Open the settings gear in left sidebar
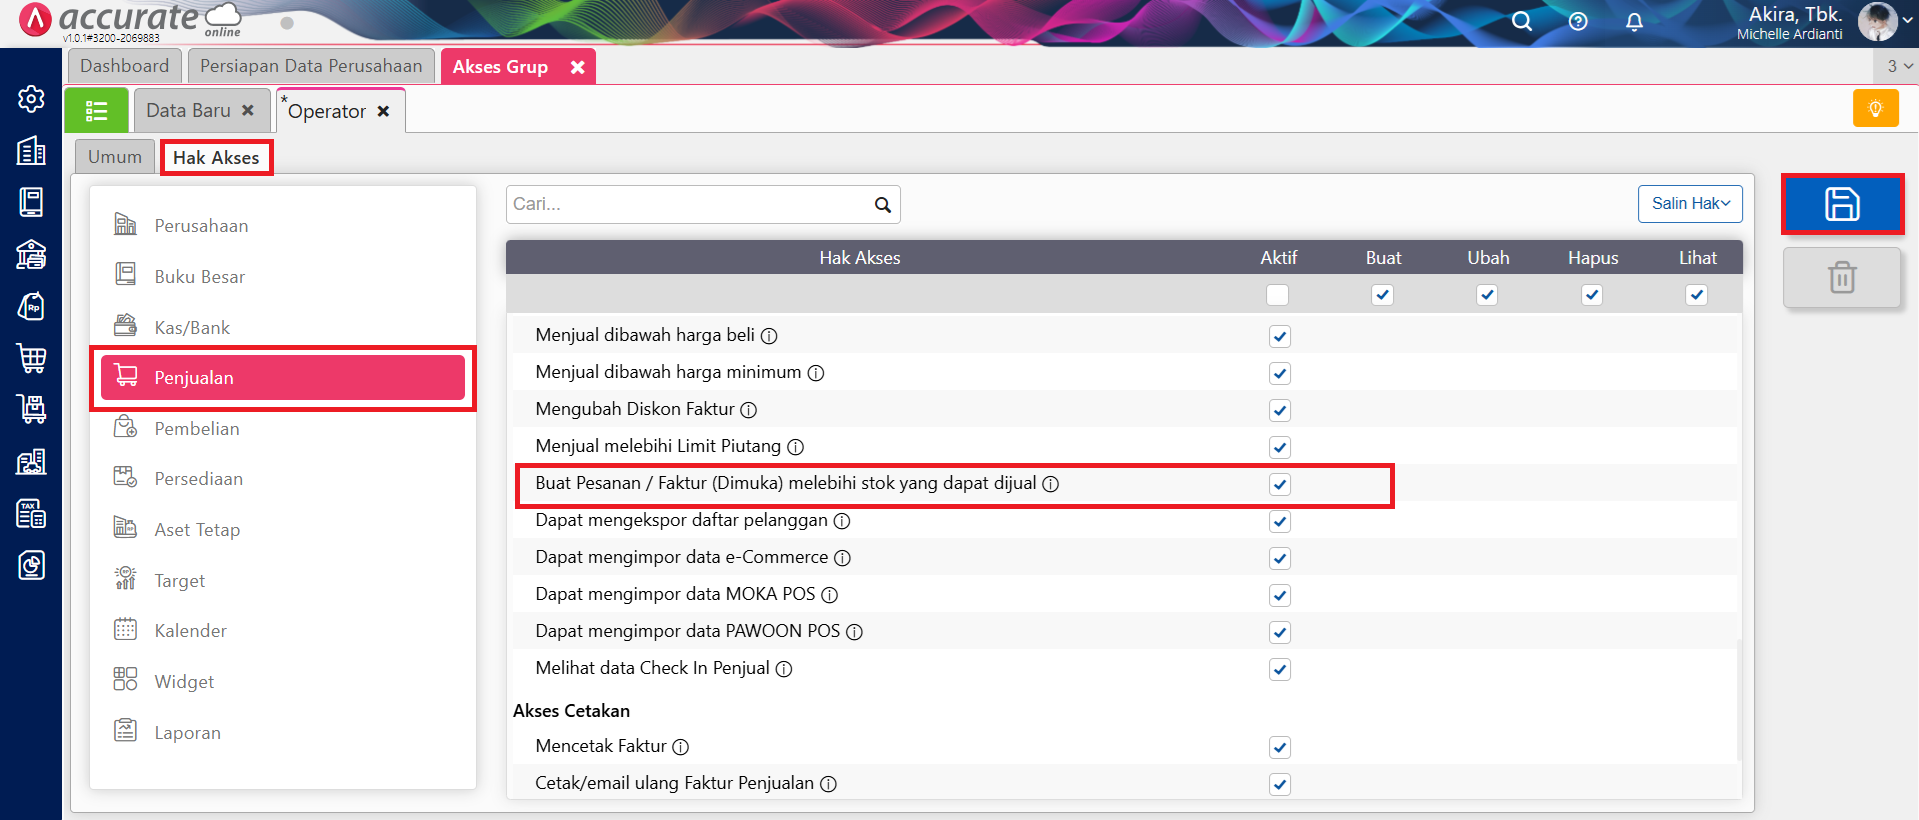1919x820 pixels. coord(31,99)
